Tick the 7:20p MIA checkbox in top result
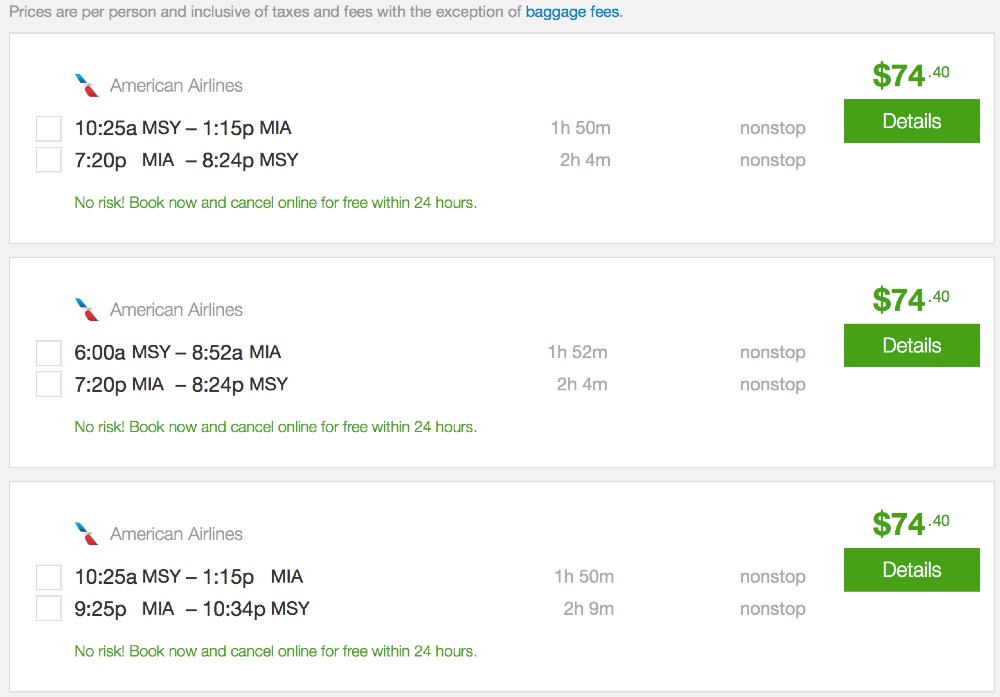Image resolution: width=1000 pixels, height=697 pixels. pos(49,160)
